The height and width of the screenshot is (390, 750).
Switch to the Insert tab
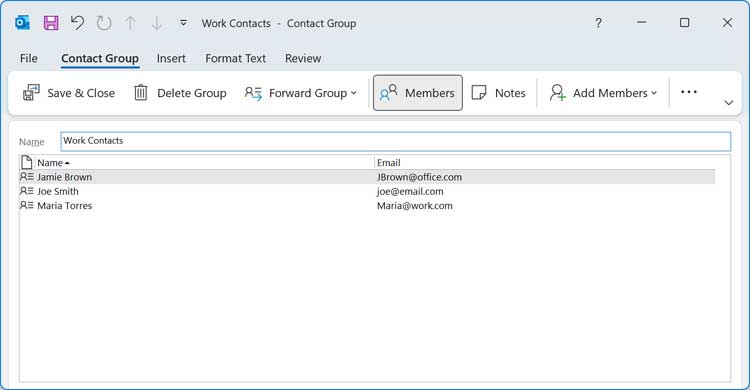tap(171, 58)
